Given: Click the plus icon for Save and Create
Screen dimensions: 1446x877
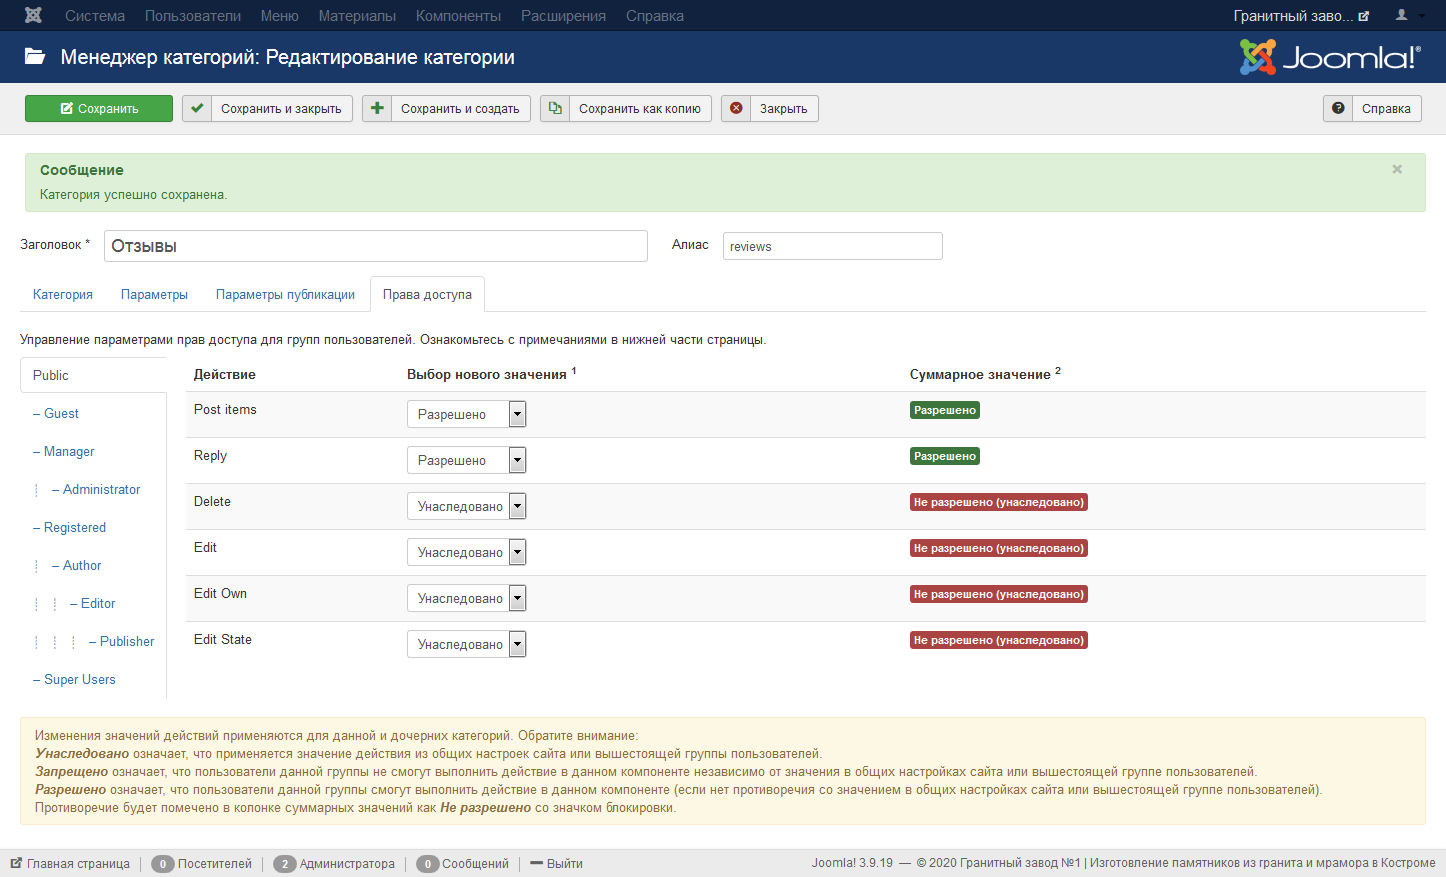Looking at the screenshot, I should pyautogui.click(x=377, y=109).
